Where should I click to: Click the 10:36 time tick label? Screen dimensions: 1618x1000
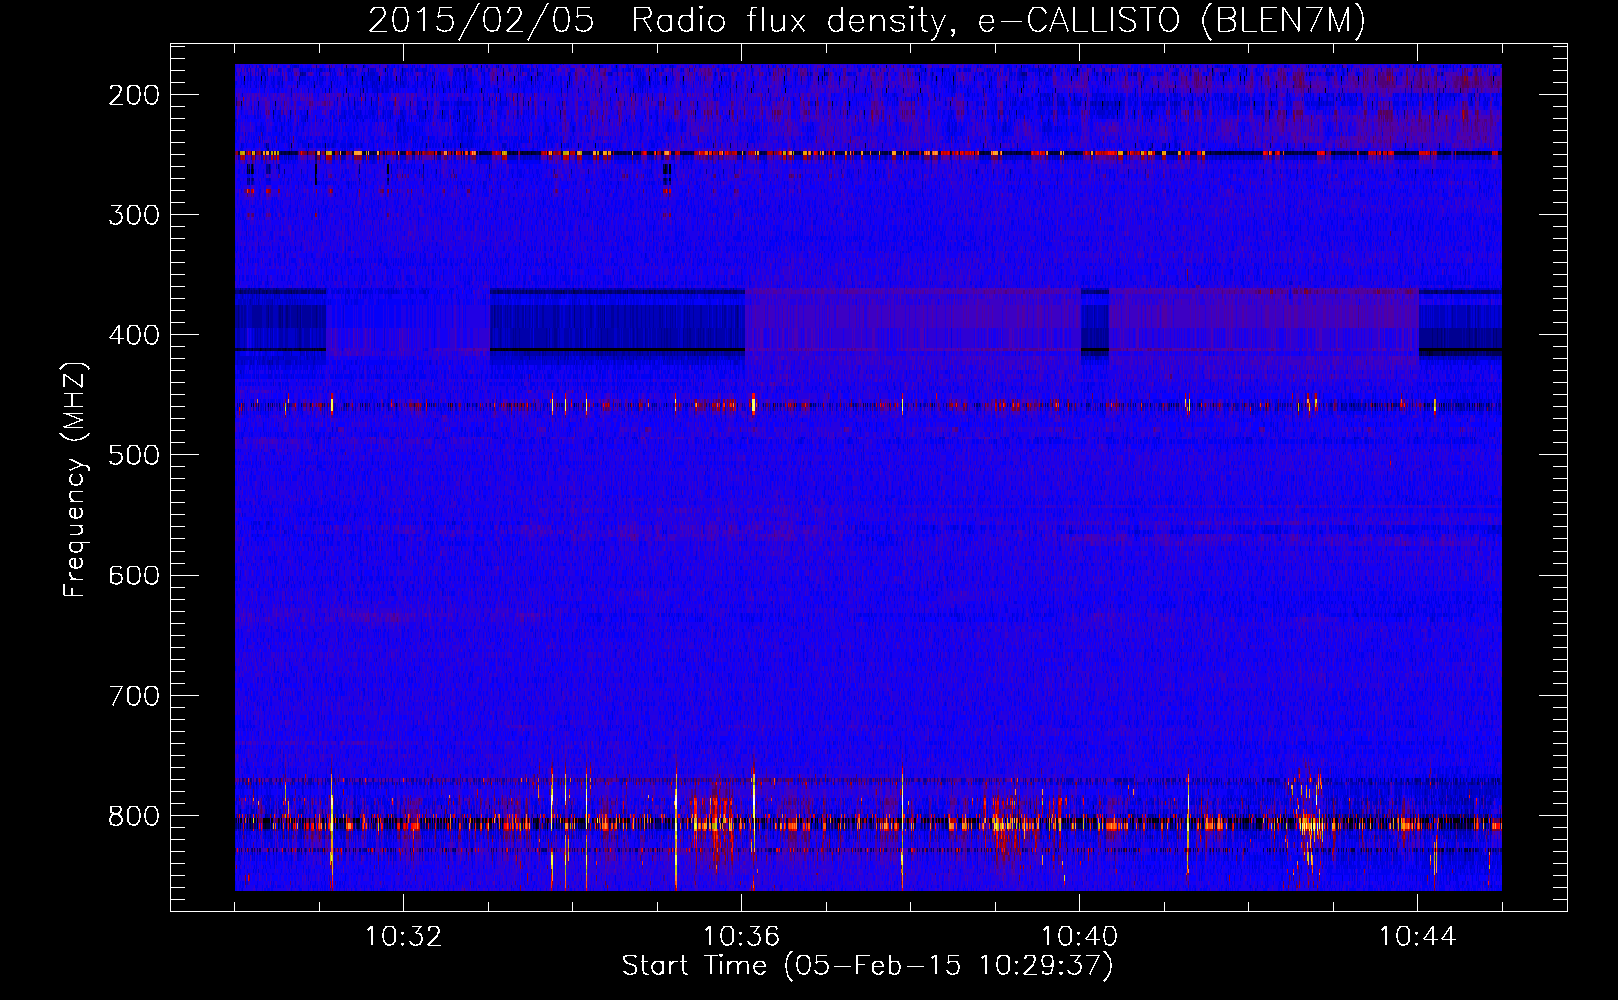click(741, 937)
